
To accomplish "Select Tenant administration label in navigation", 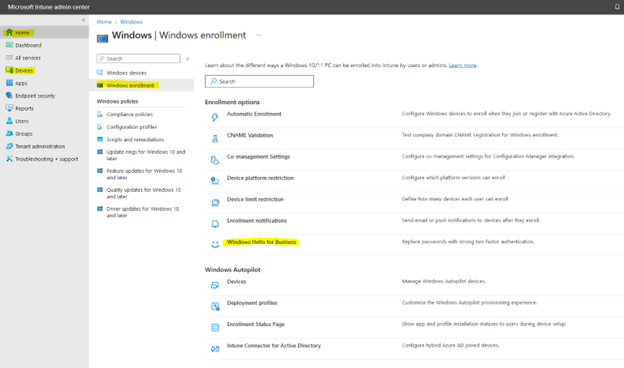I will click(40, 146).
